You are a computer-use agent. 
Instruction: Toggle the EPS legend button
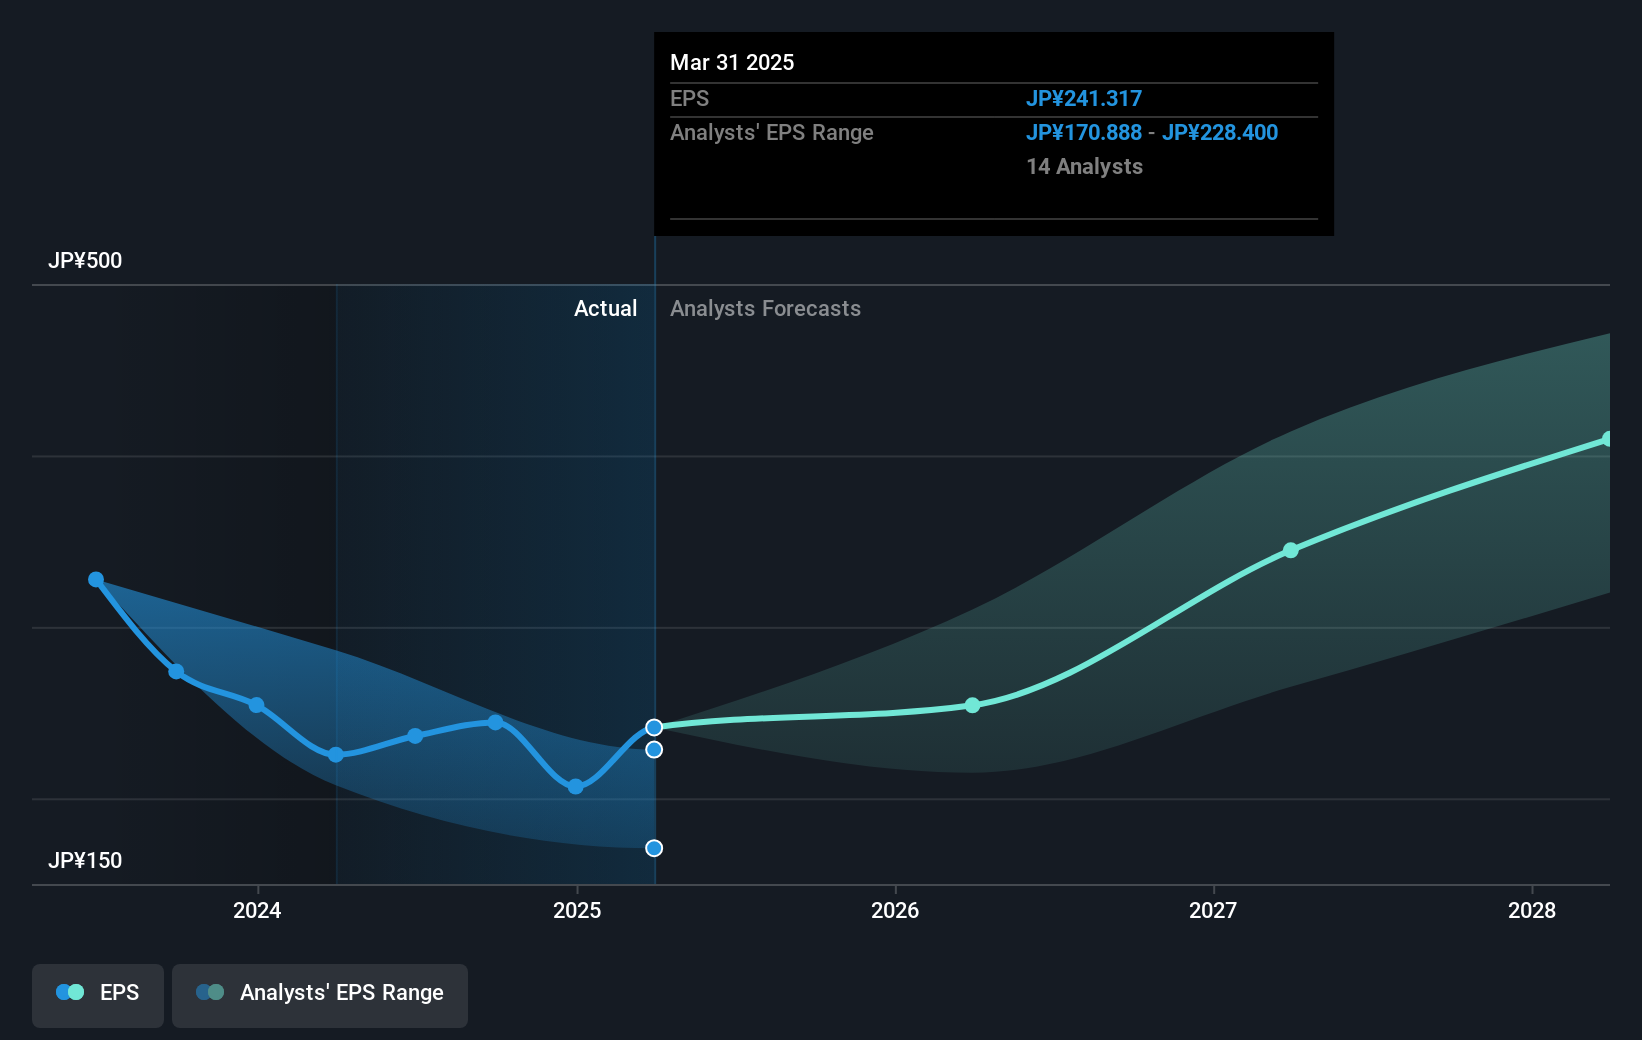click(98, 995)
